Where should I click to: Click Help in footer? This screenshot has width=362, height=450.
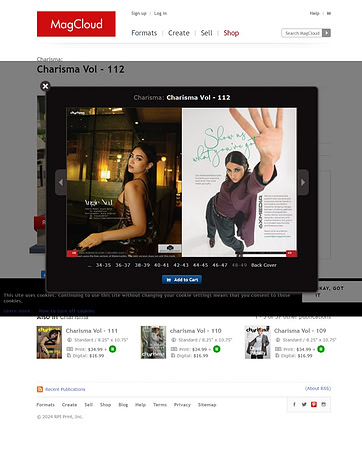(x=140, y=405)
